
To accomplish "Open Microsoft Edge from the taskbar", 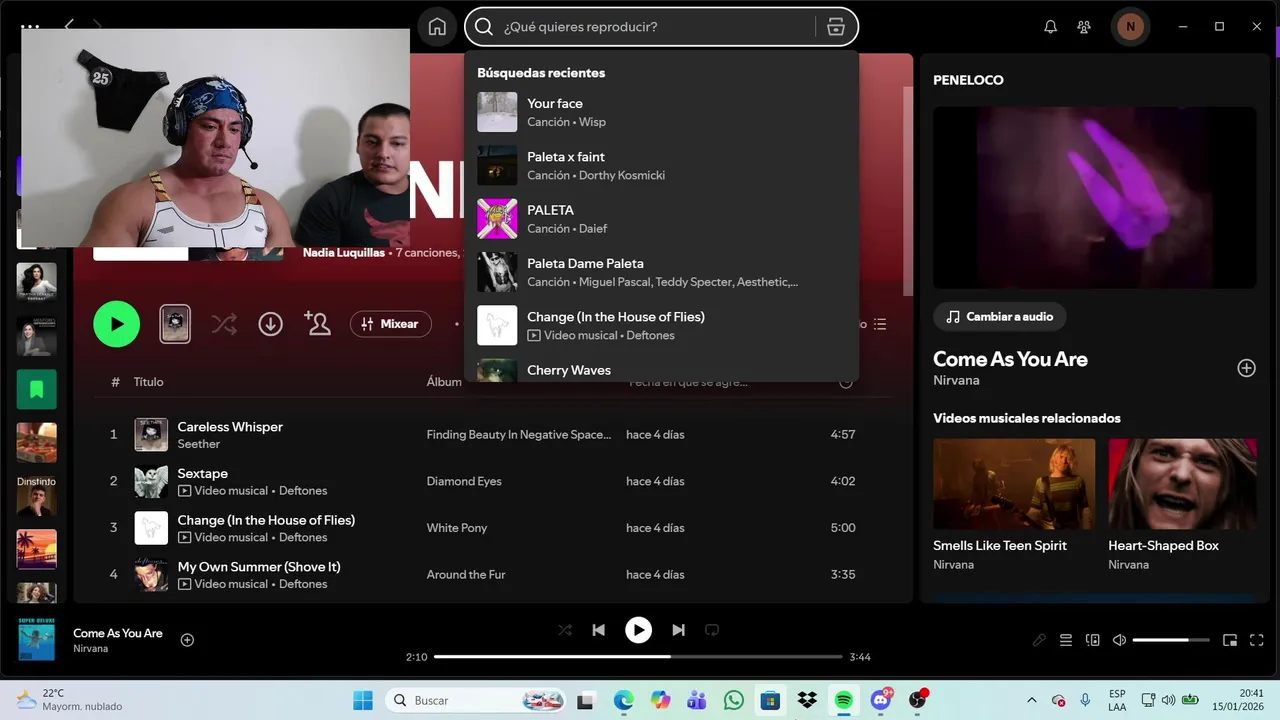I will click(x=624, y=700).
